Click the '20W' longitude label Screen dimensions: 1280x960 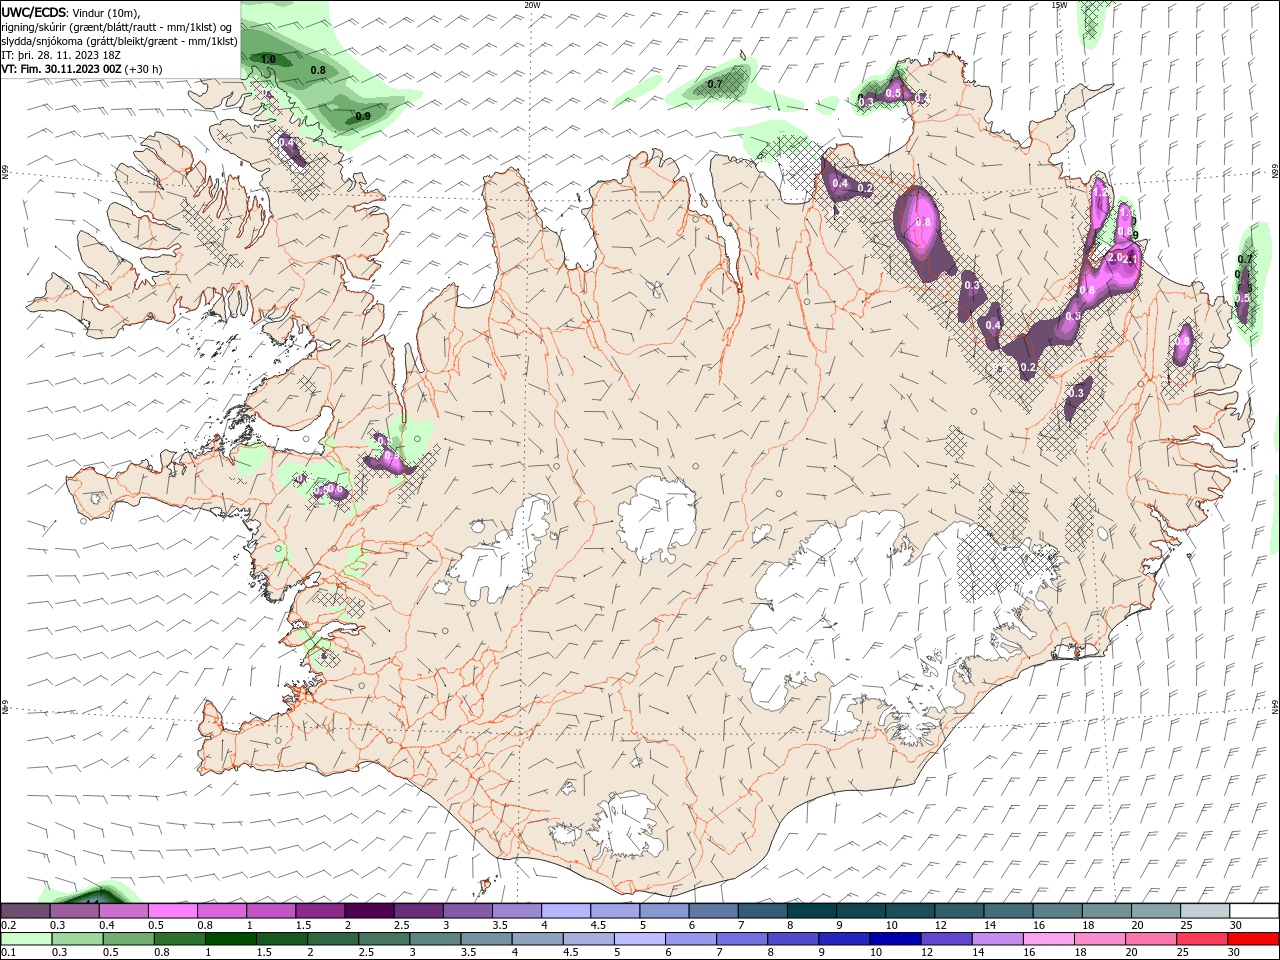click(x=532, y=5)
